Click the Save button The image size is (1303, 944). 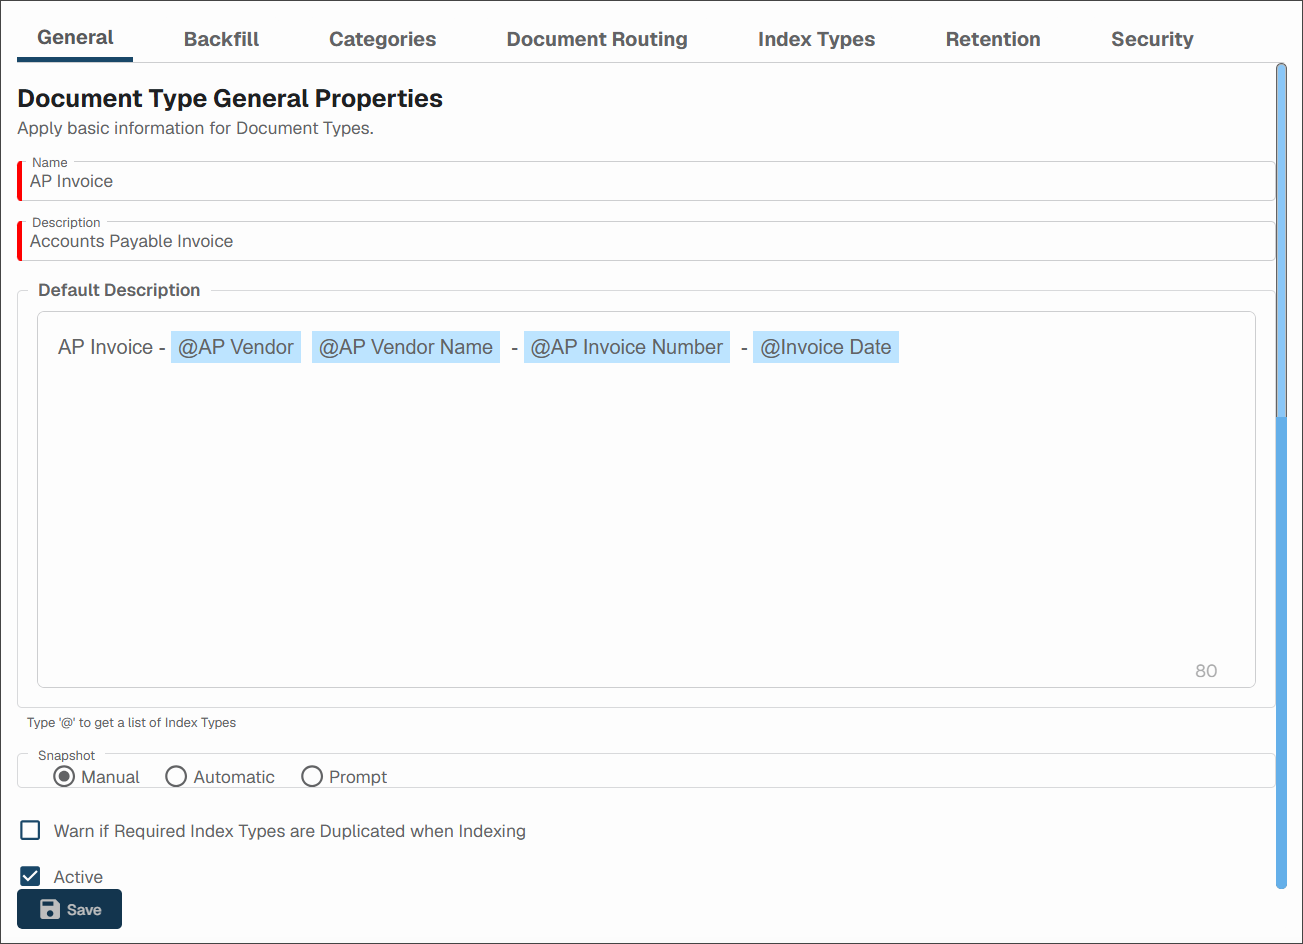69,909
